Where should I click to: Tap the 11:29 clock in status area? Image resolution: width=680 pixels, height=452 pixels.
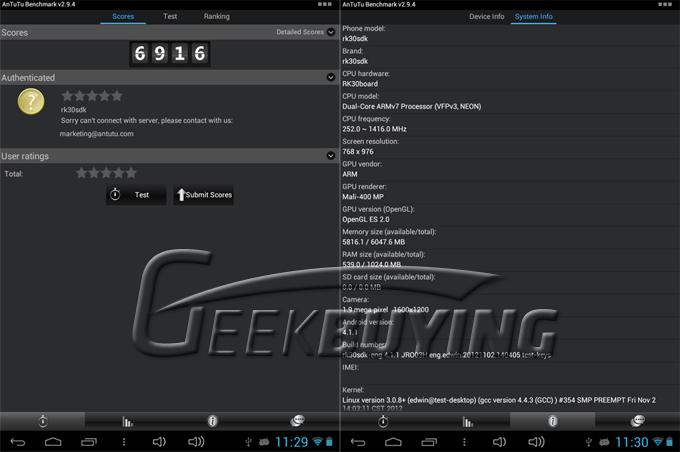[291, 442]
